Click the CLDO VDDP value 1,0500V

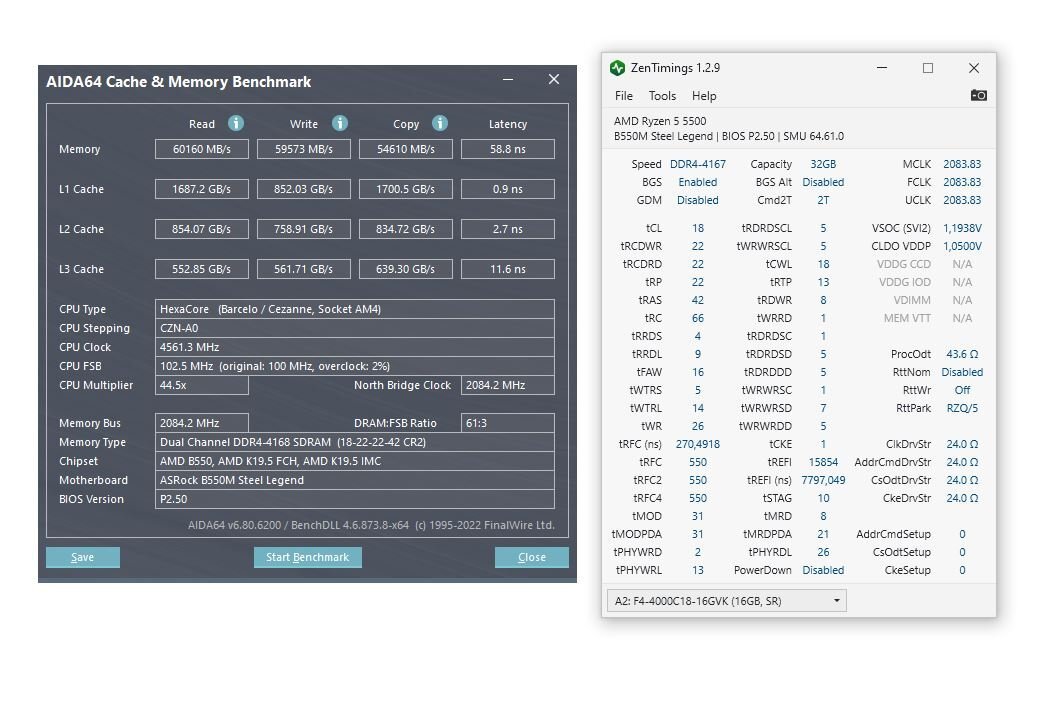pos(962,246)
